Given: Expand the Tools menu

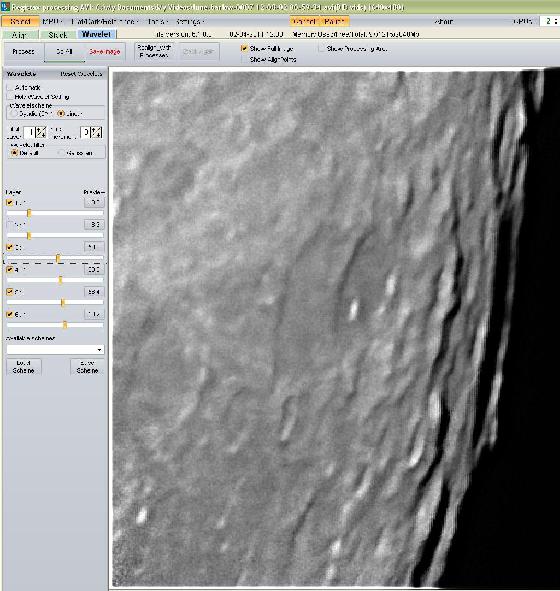Looking at the screenshot, I should tap(158, 21).
